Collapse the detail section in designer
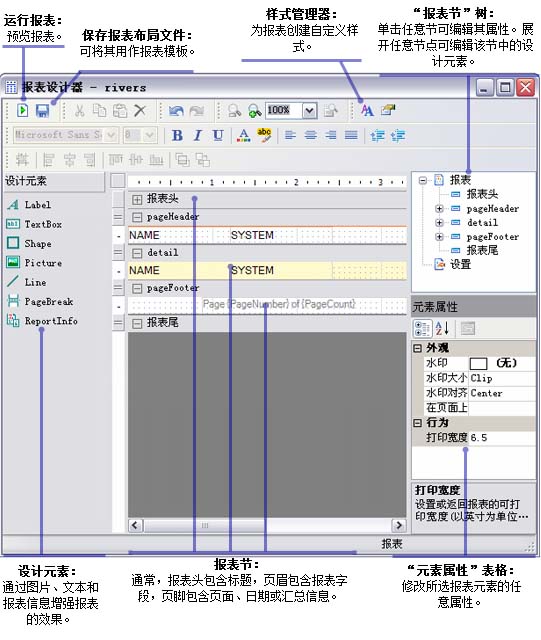 pyautogui.click(x=137, y=253)
